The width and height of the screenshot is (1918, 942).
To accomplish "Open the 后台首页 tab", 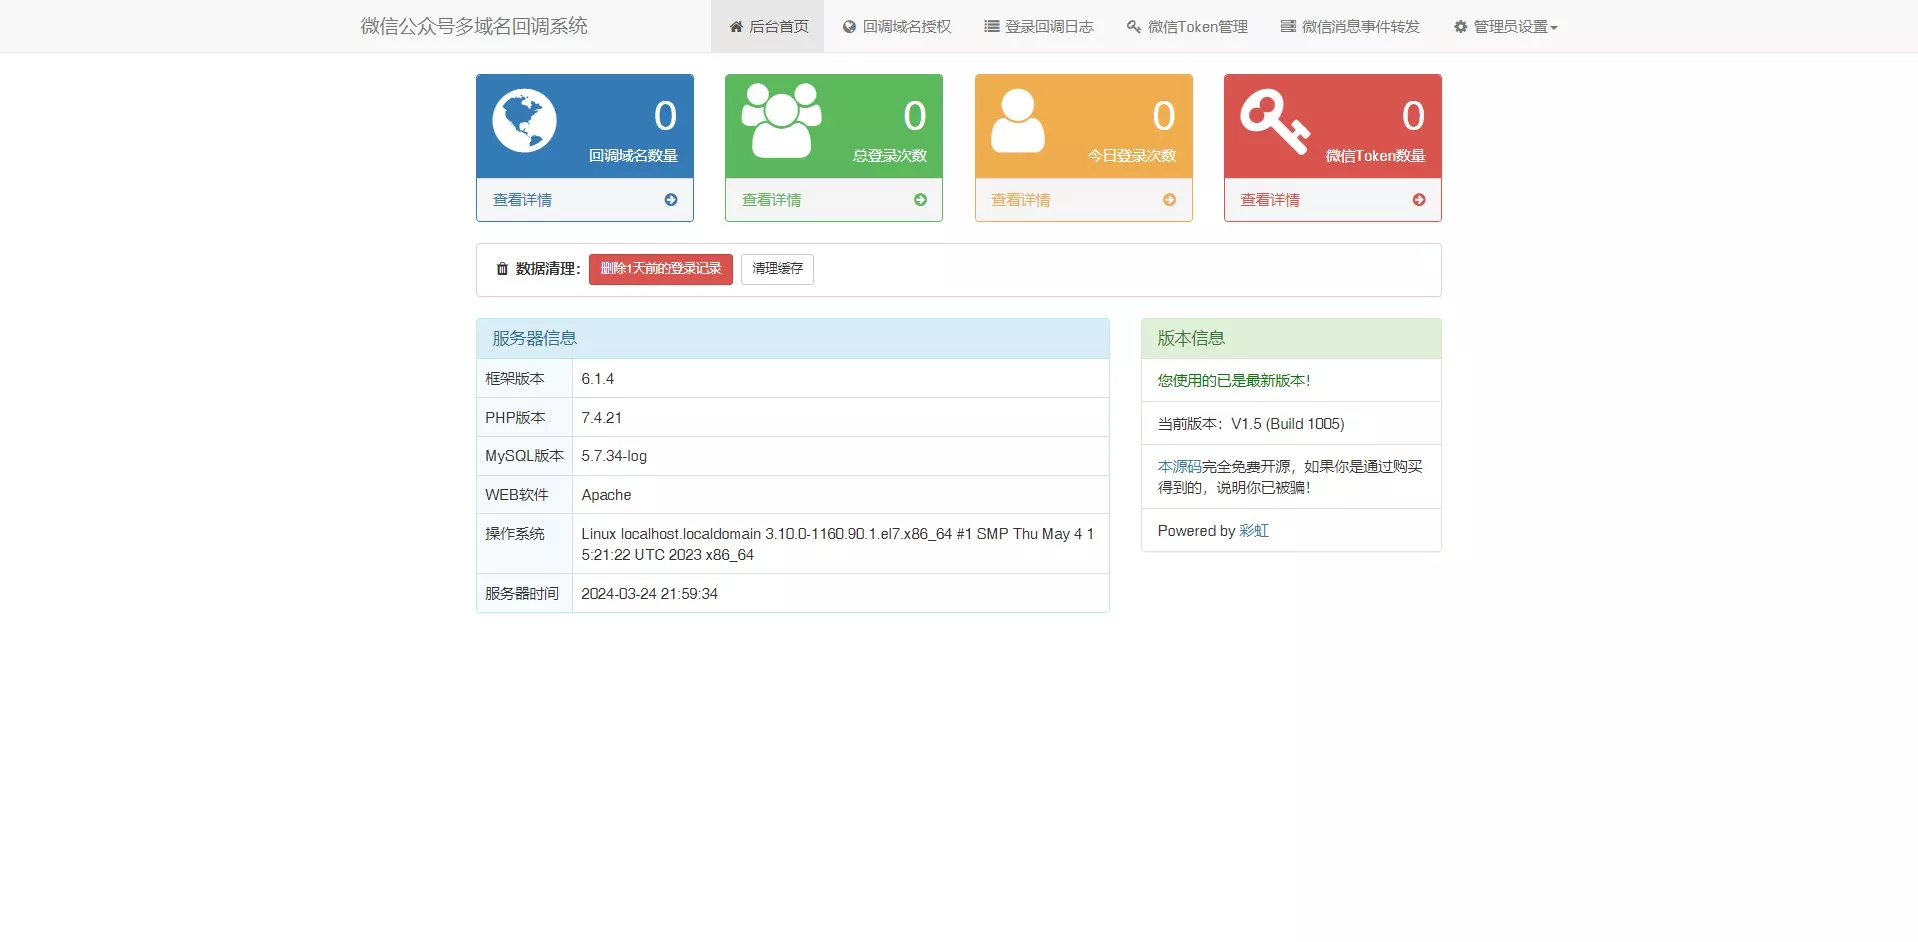I will click(x=767, y=26).
